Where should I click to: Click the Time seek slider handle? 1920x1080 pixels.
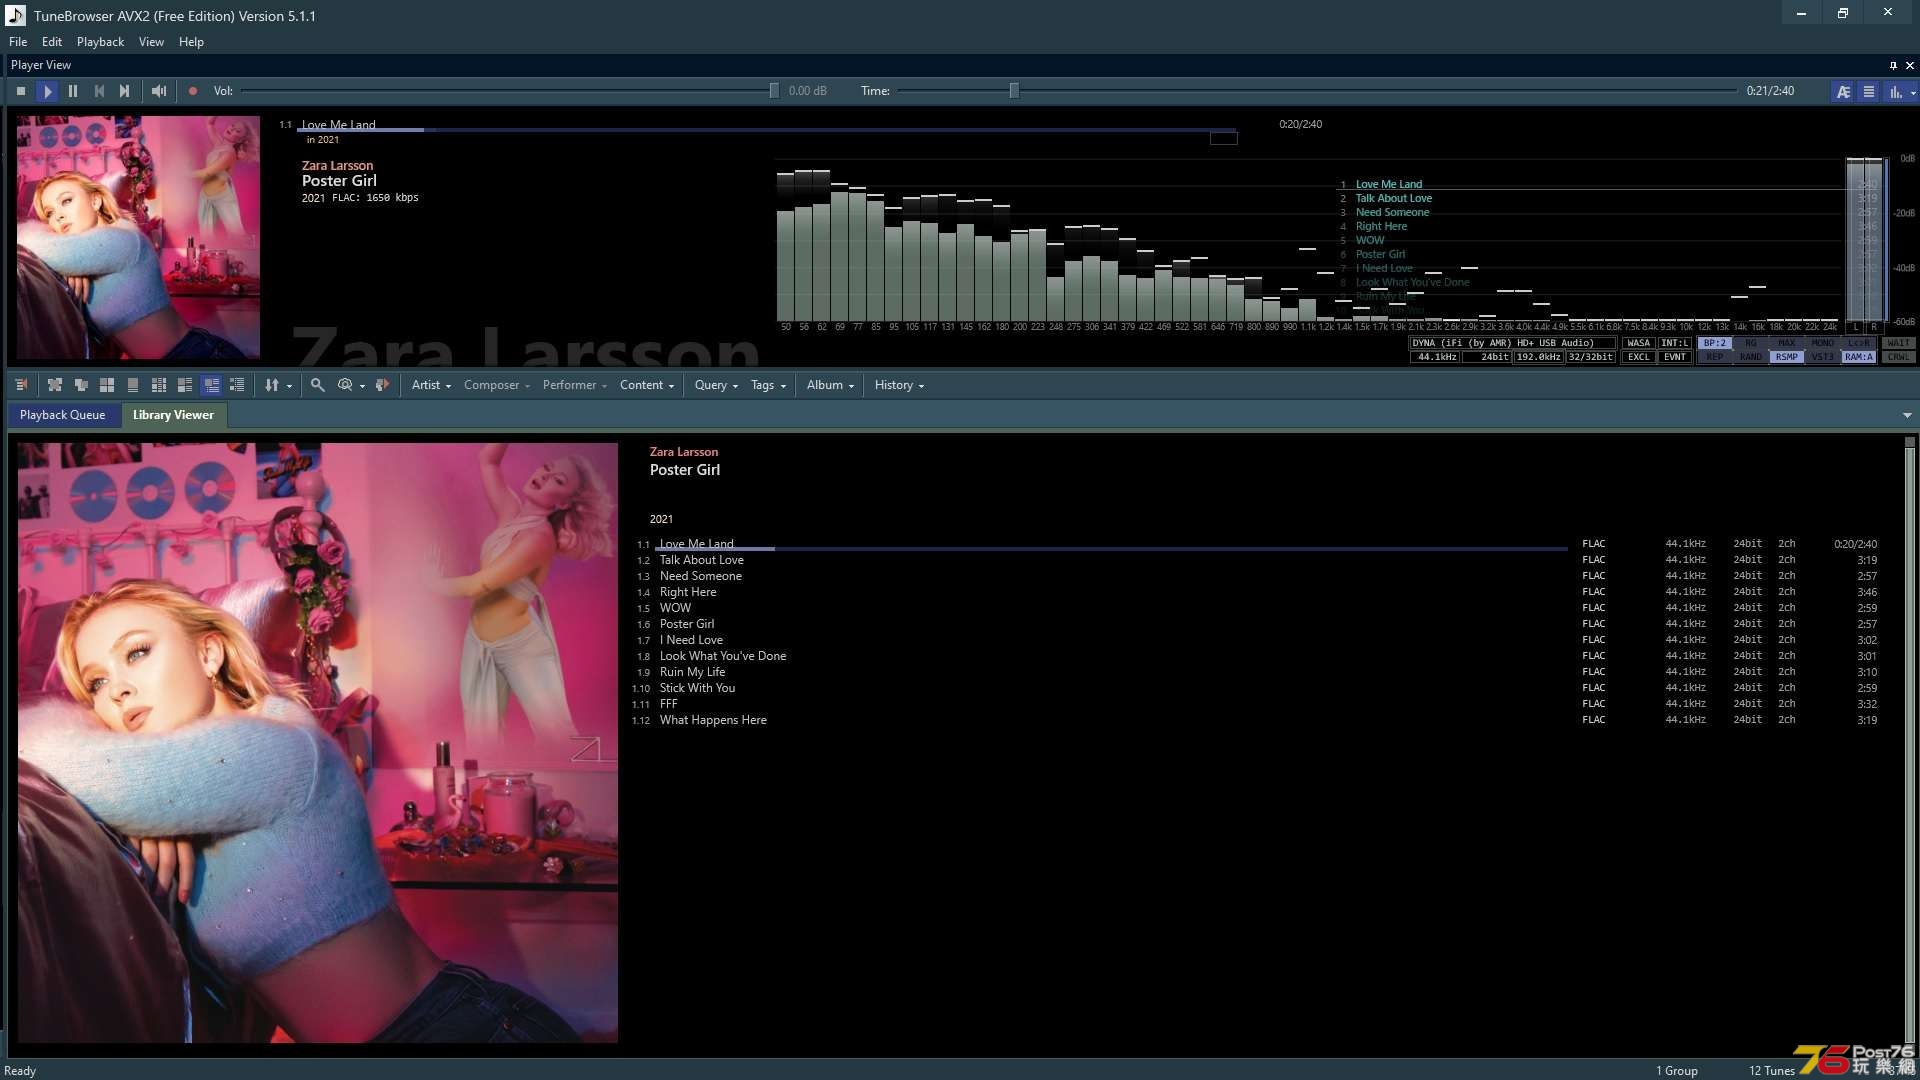tap(1014, 91)
